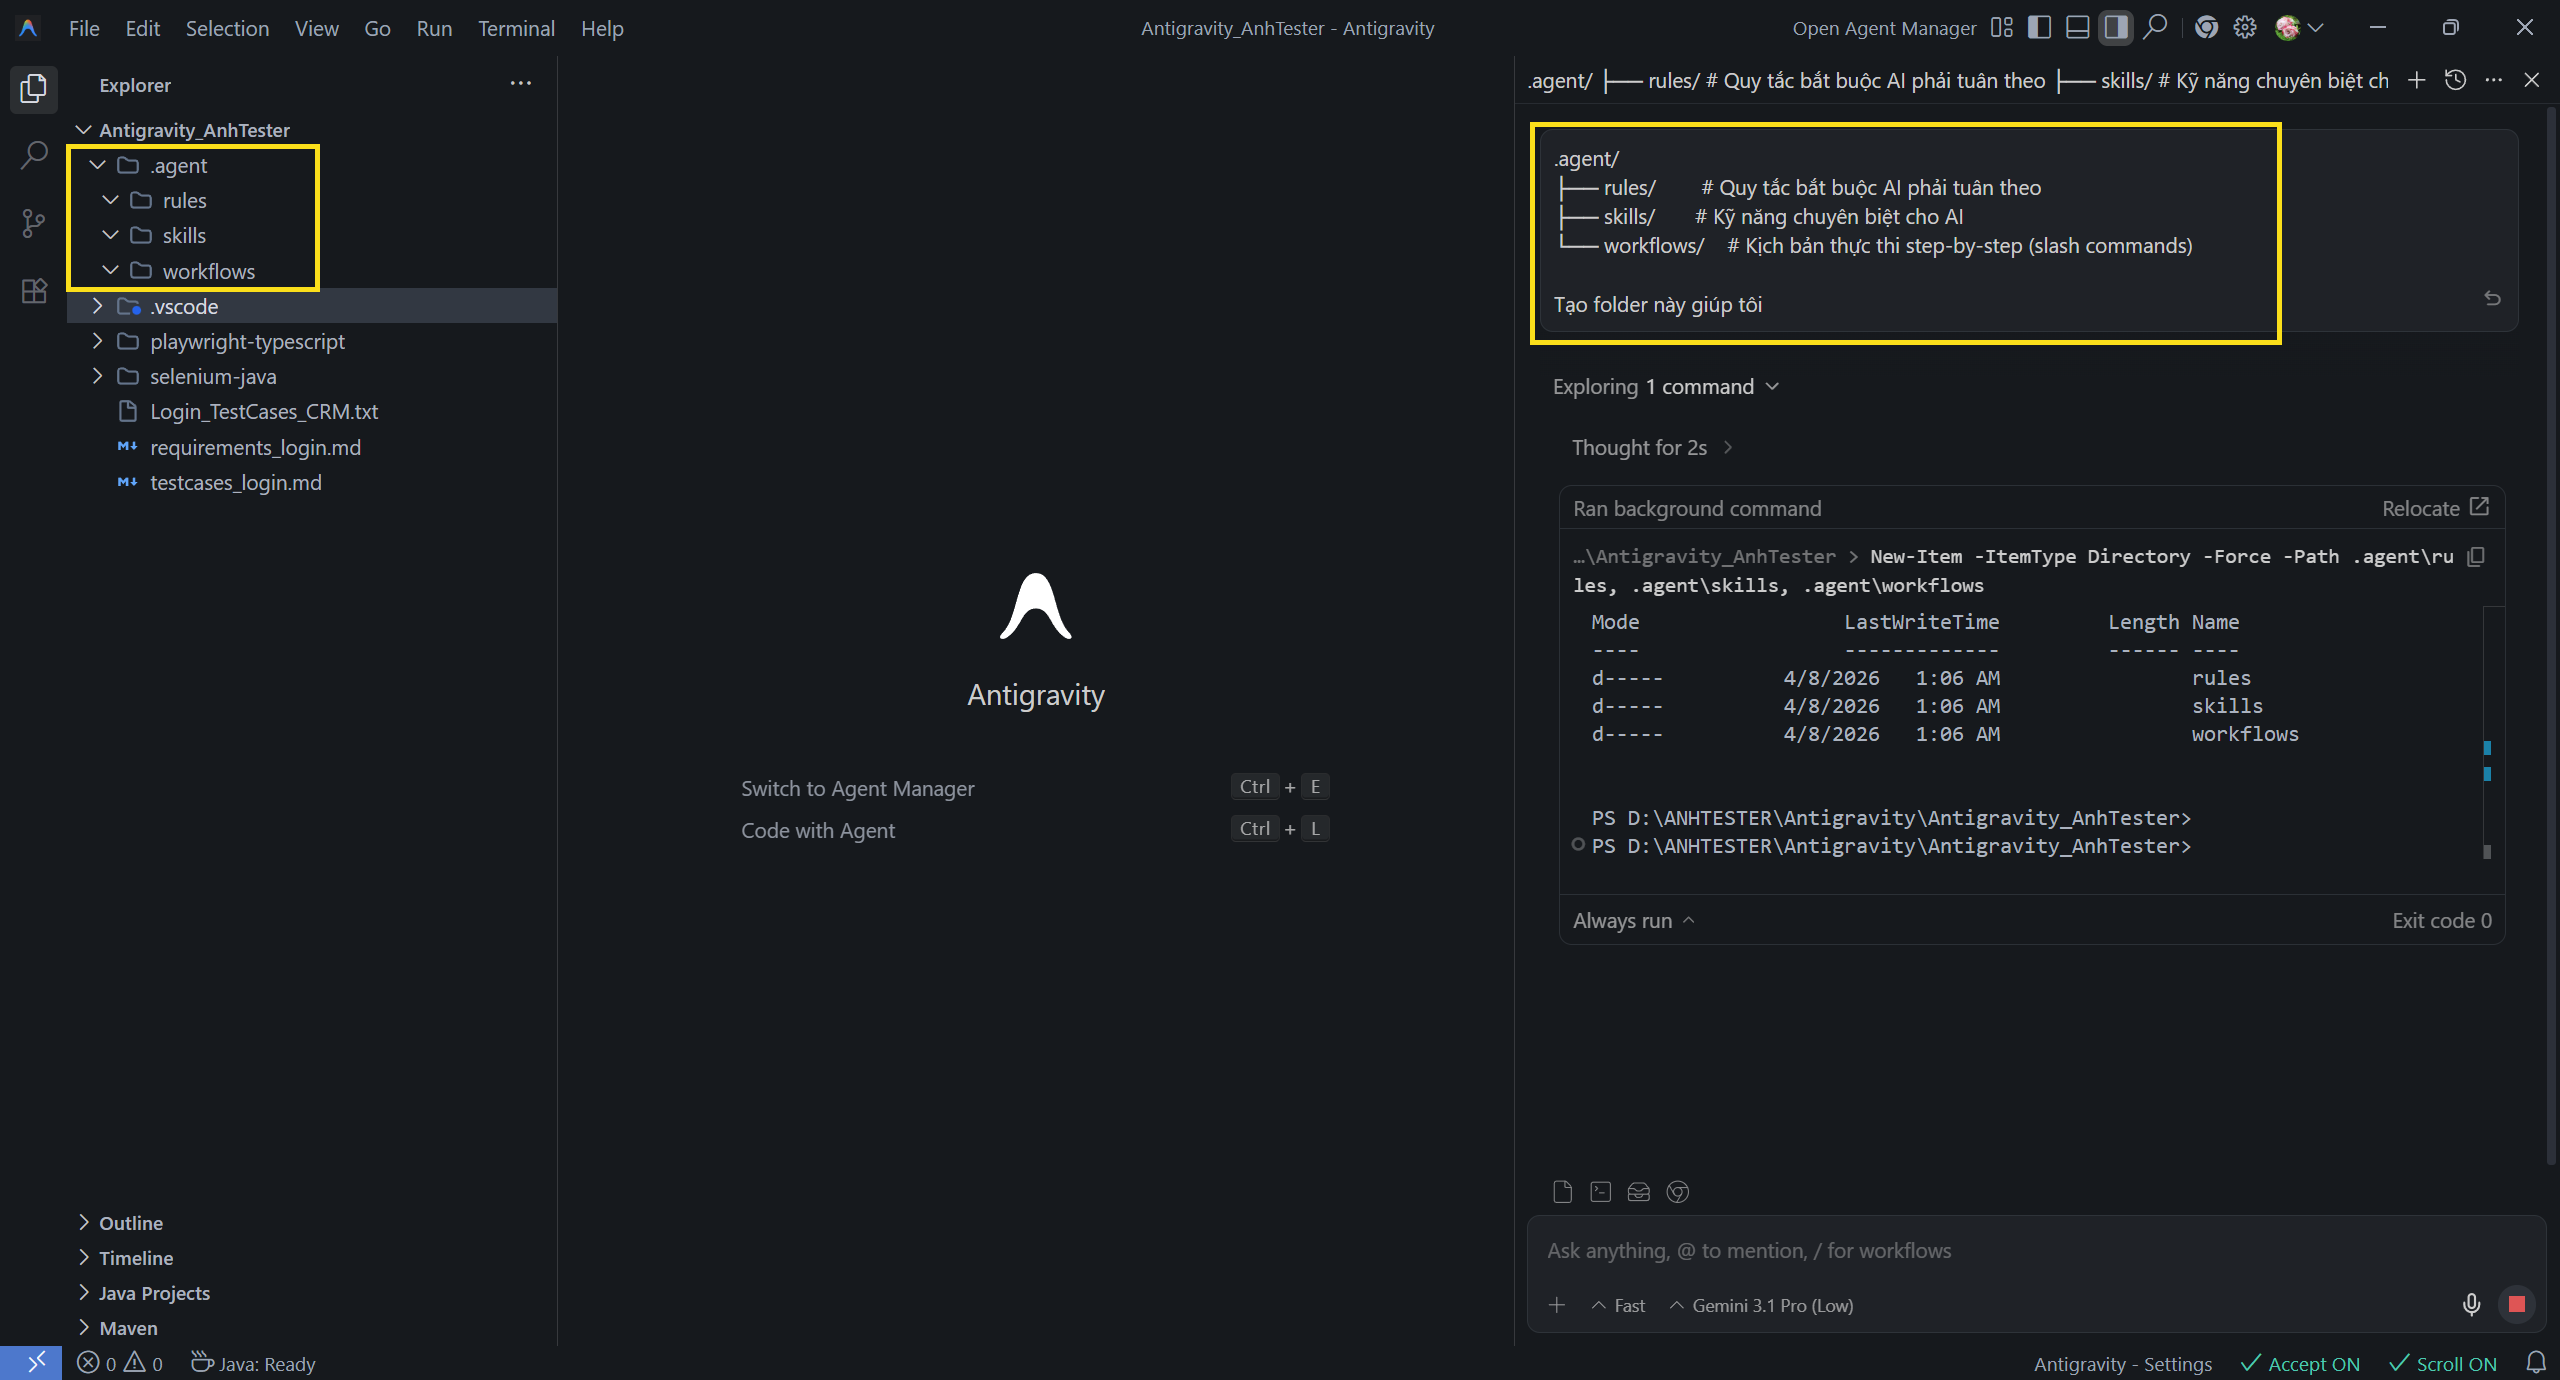The height and width of the screenshot is (1380, 2560).
Task: Click Open Agent Manager button
Action: [1883, 28]
